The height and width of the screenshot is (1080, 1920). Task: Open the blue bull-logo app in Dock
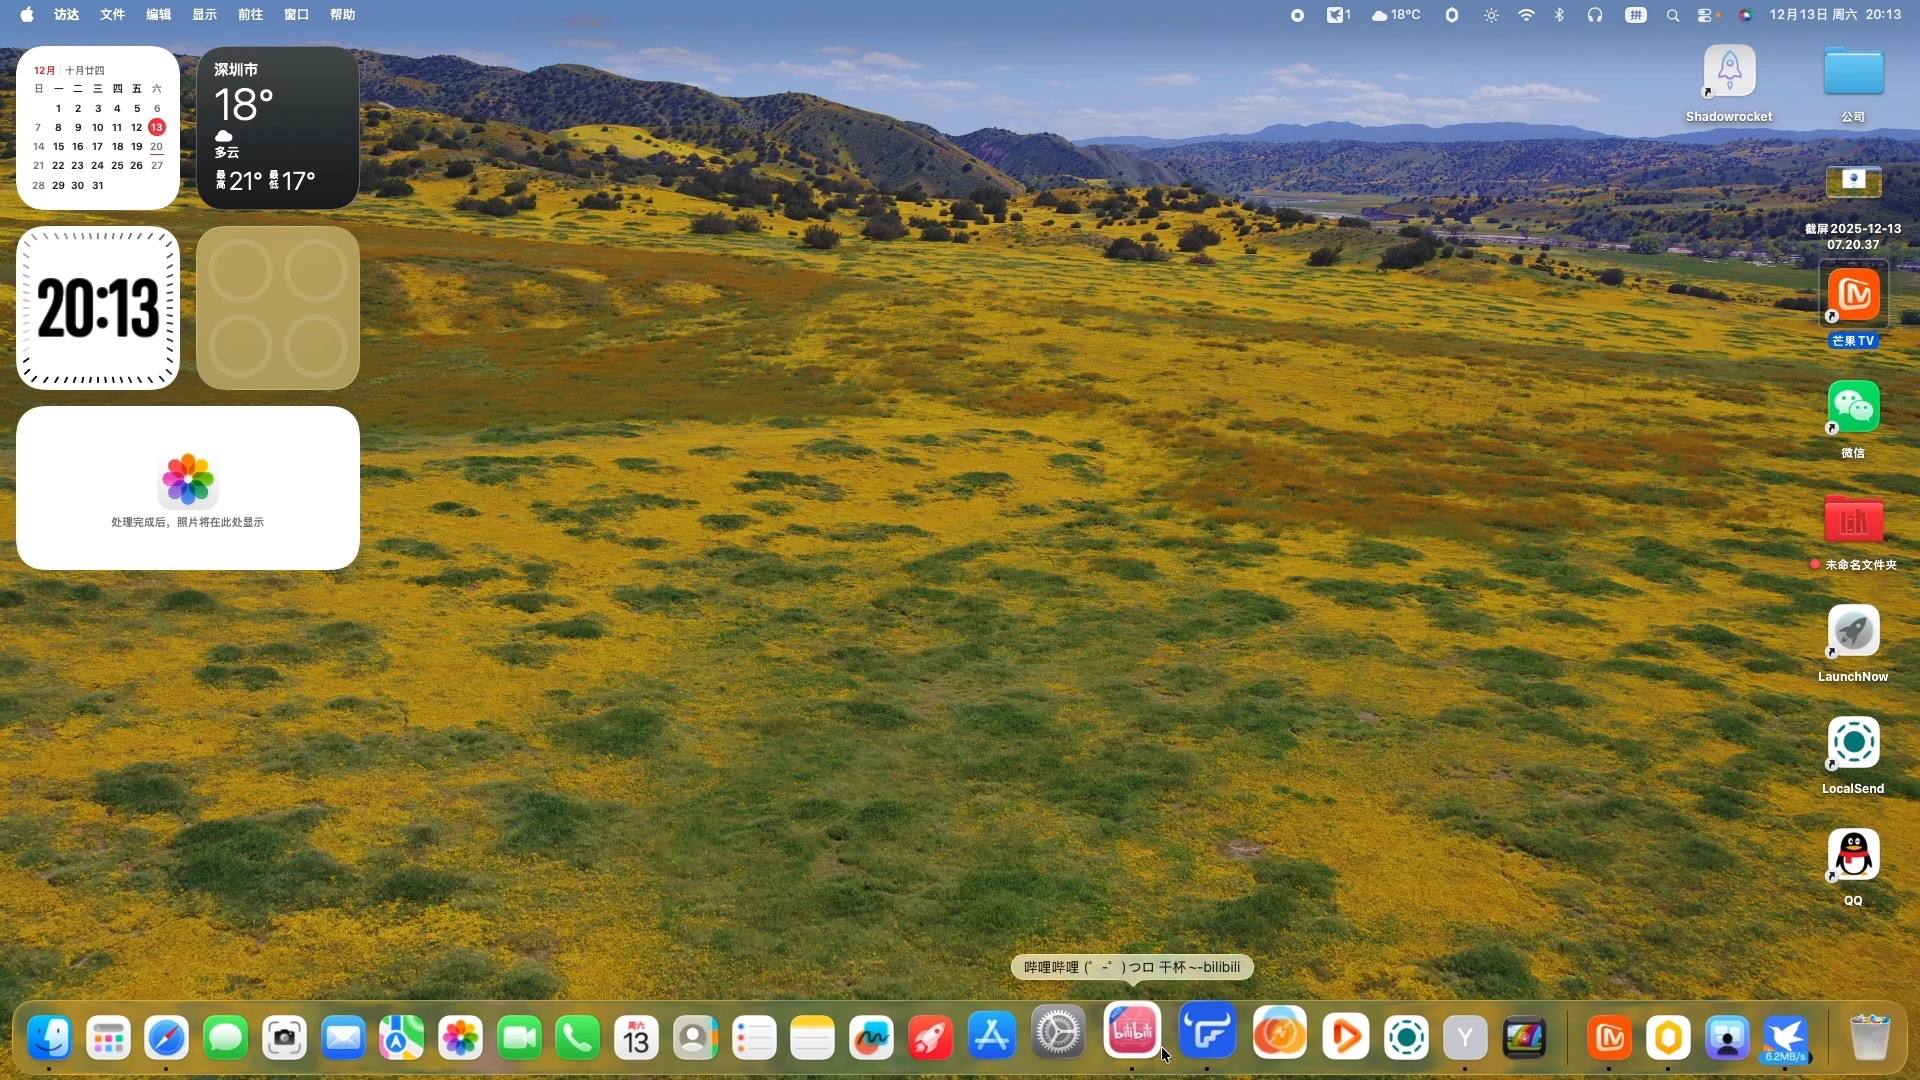(x=1207, y=1031)
